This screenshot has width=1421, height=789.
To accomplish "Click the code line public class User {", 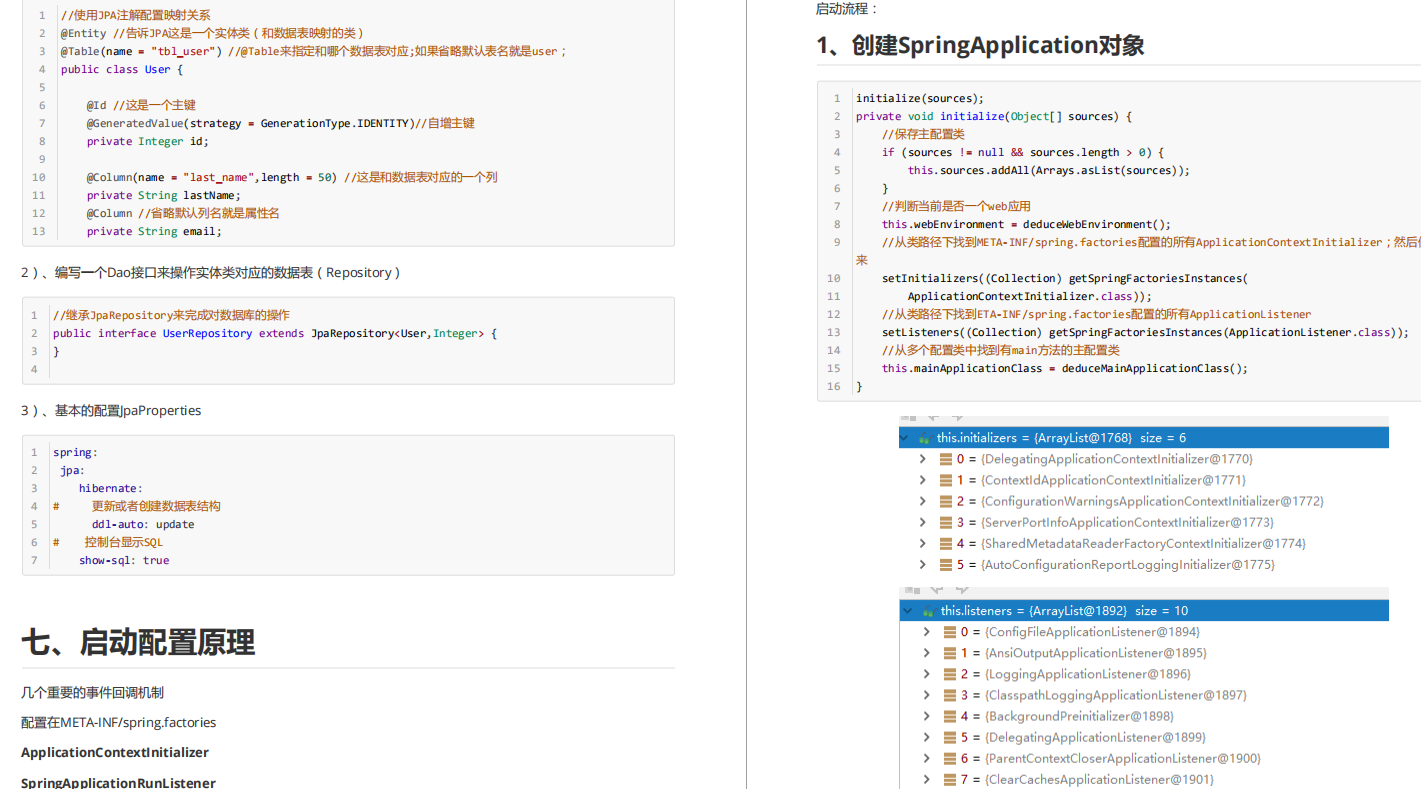I will click(x=122, y=69).
